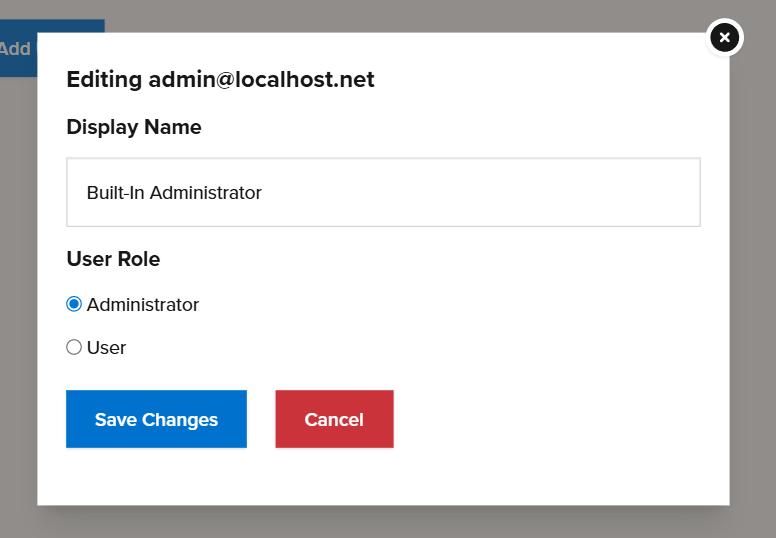Click the Editing admin@localhost.net dialog title
Viewport: 776px width, 538px height.
[x=220, y=80]
